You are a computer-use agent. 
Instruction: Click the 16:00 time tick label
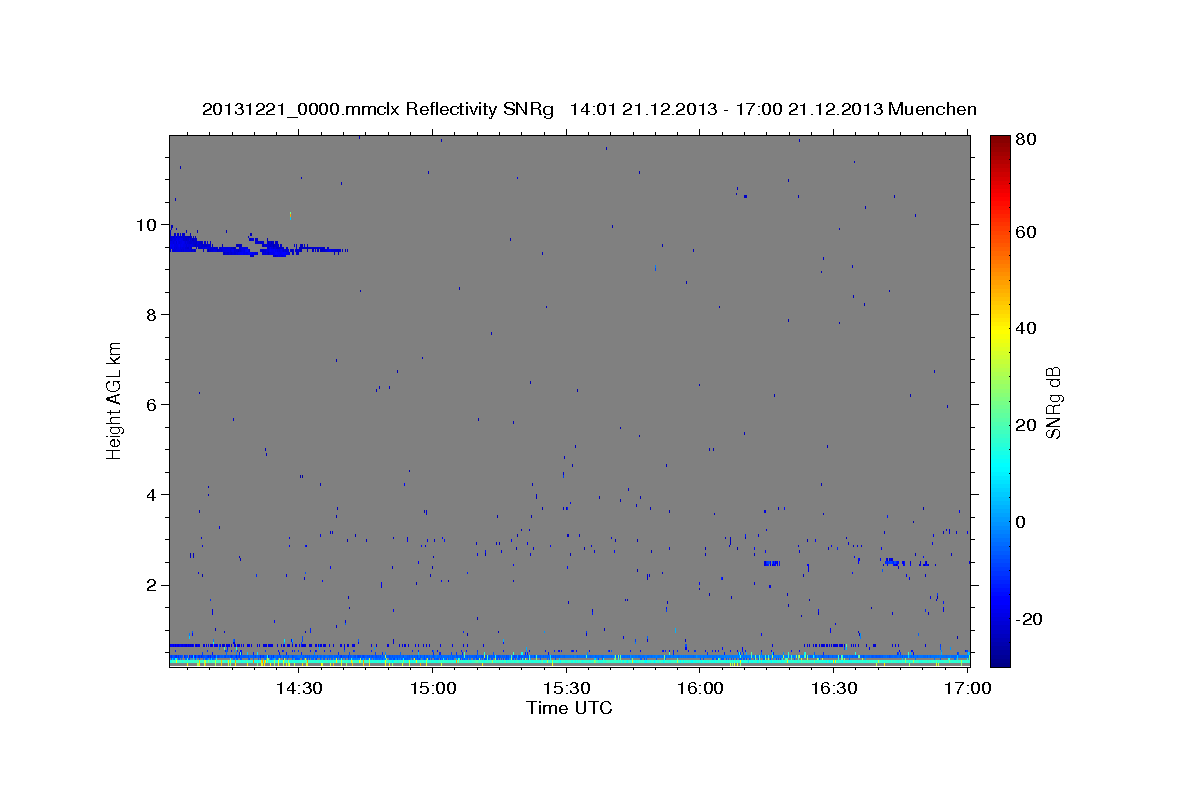tap(700, 688)
